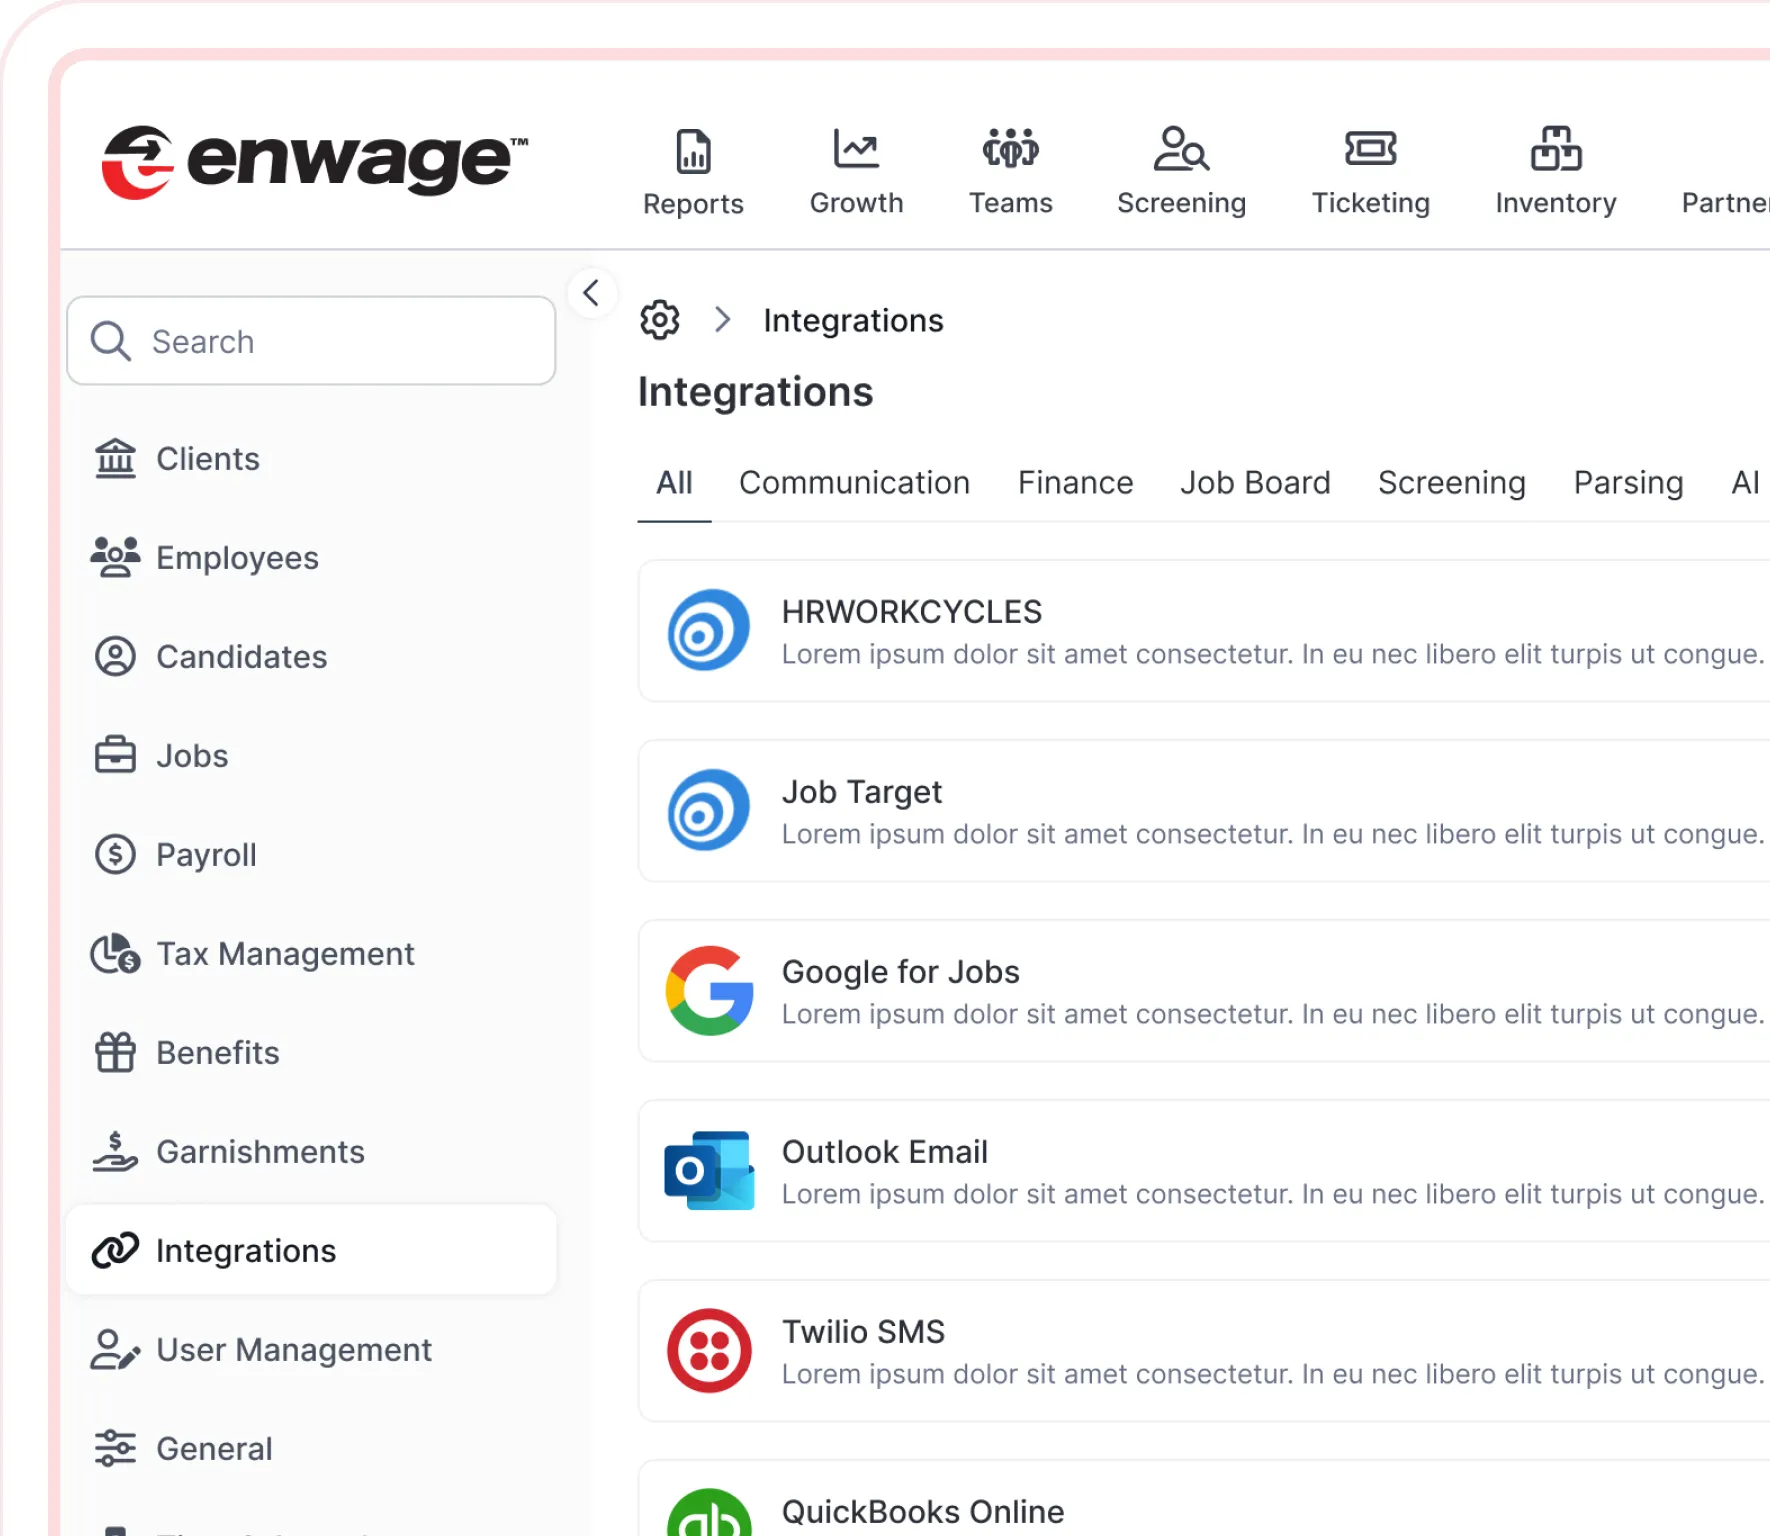Open the Reports icon in top navigation
Viewport: 1770px width, 1536px height.
693,152
